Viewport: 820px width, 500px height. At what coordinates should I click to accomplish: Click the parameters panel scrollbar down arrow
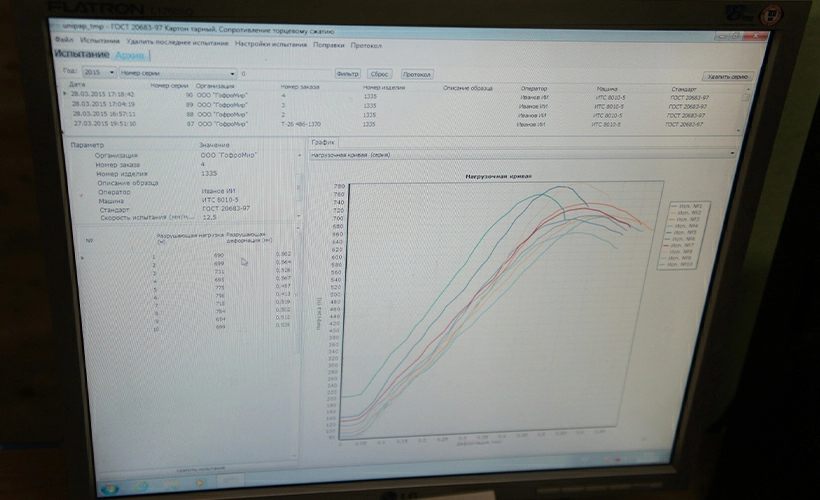click(299, 215)
